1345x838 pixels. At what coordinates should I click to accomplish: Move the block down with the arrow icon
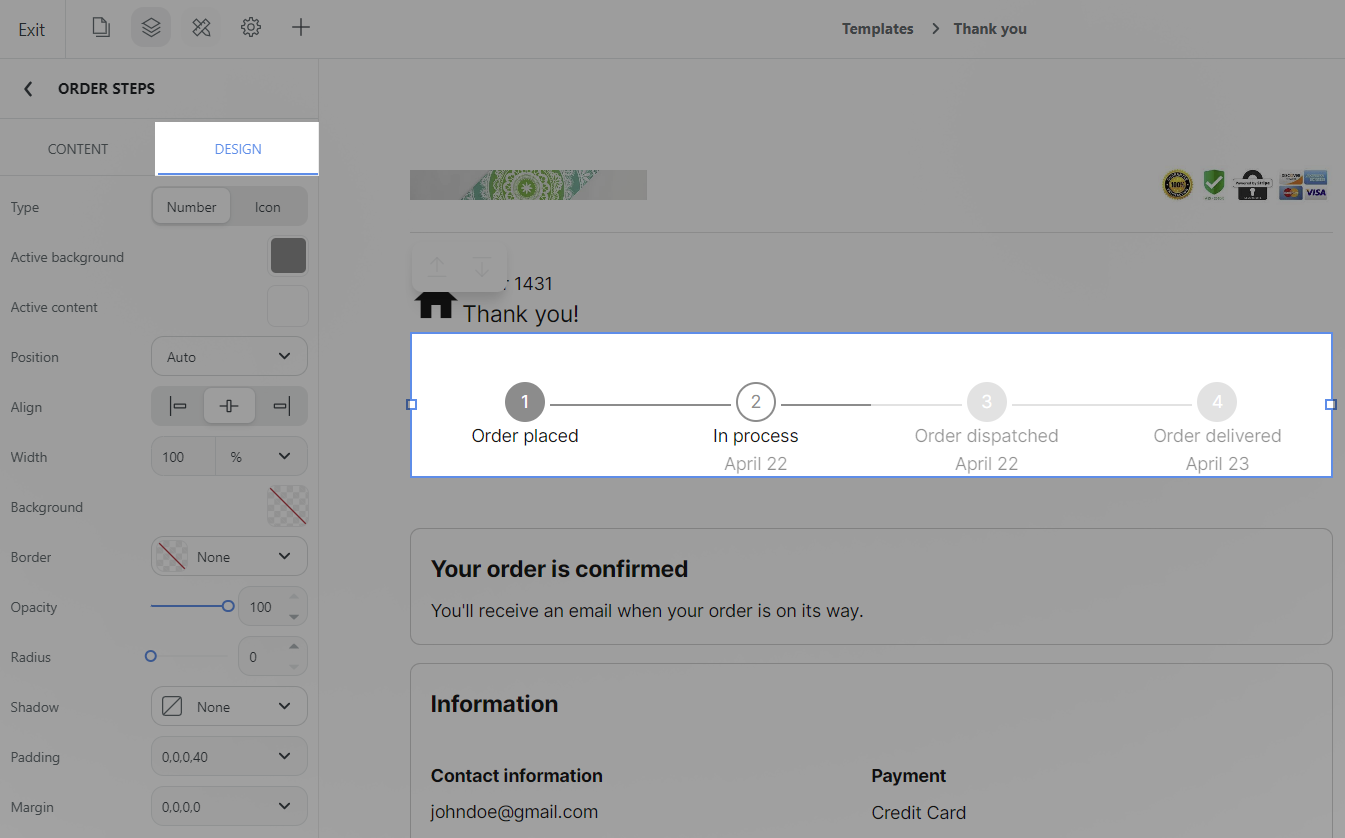point(482,267)
